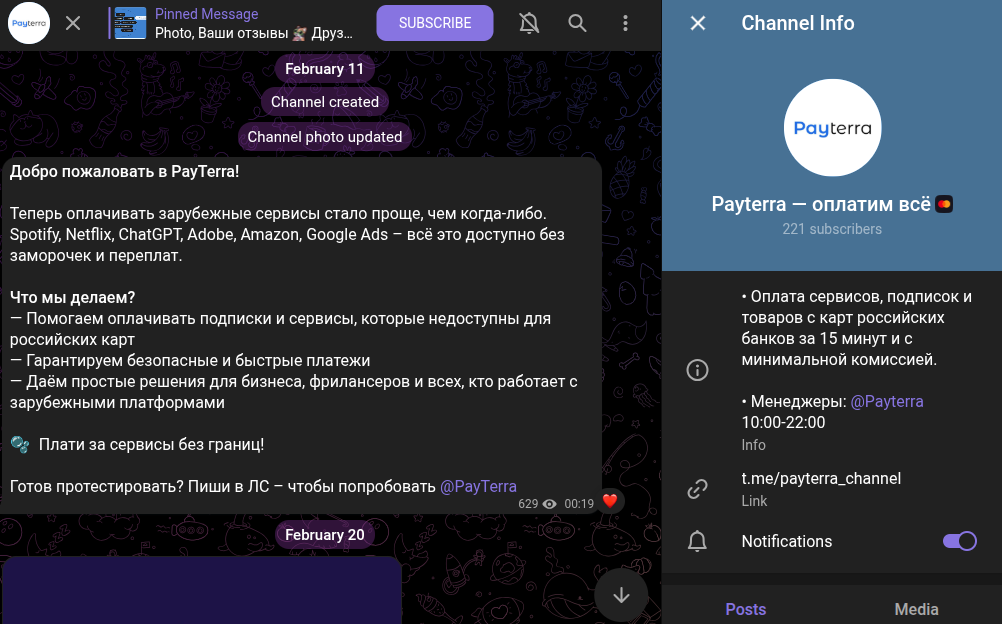Click the muted bell icon in chat header
This screenshot has height=624, width=1002.
click(x=529, y=22)
